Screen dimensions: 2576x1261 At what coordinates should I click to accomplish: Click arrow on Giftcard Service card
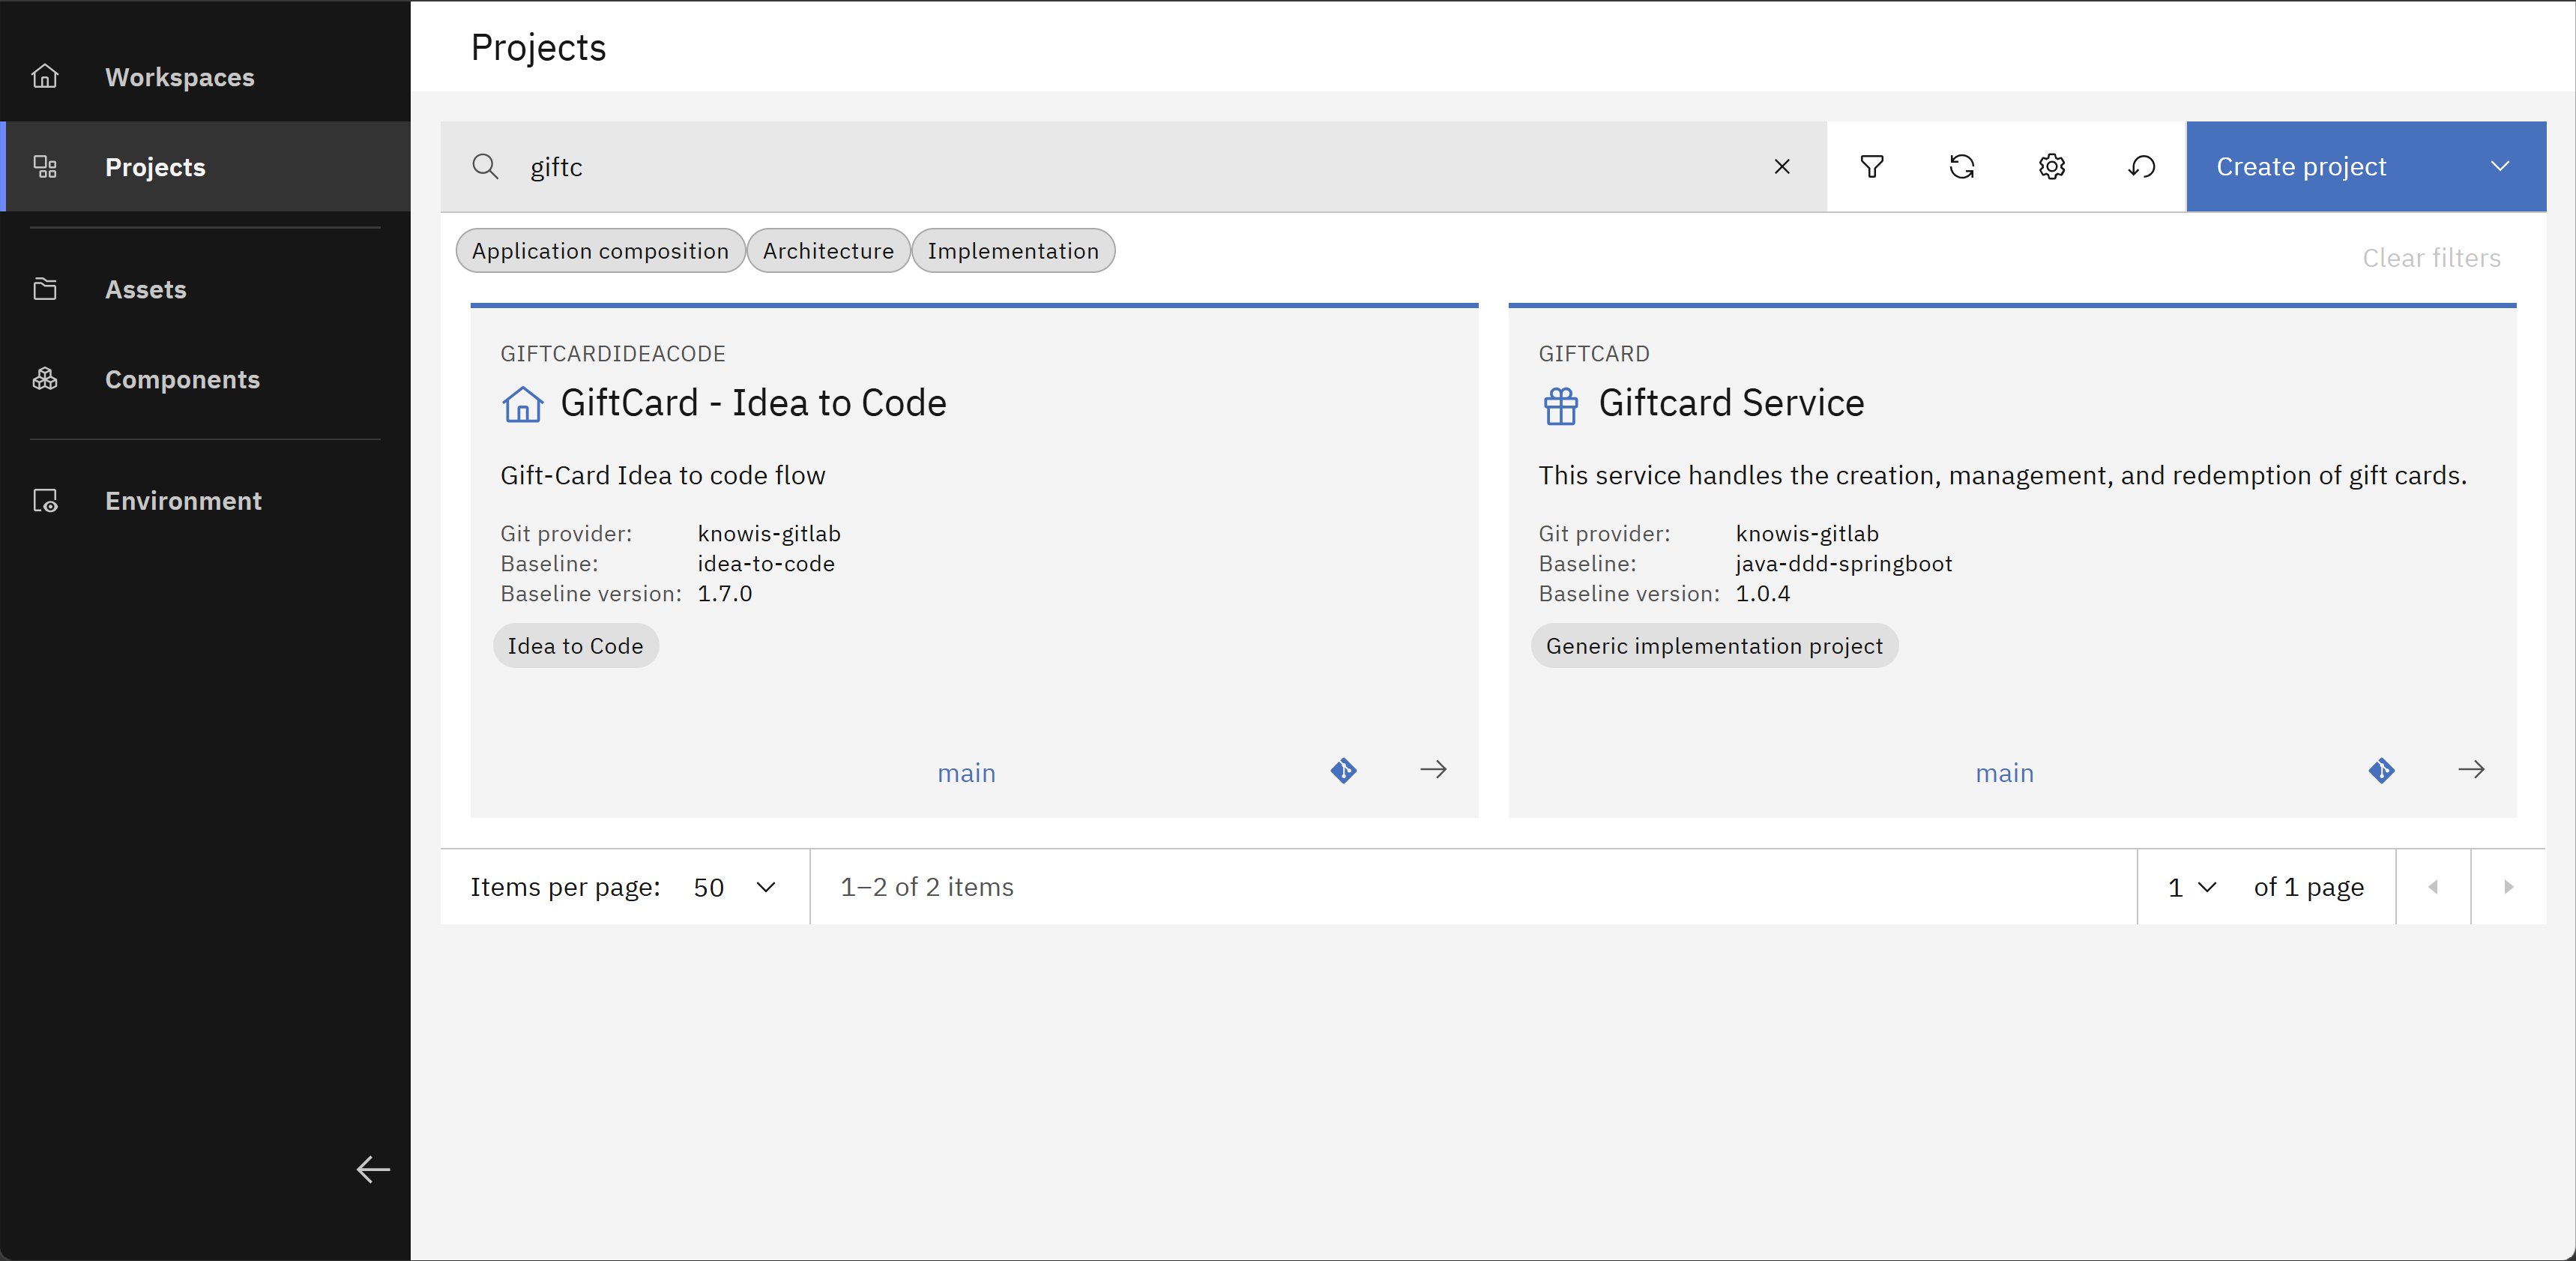2471,769
